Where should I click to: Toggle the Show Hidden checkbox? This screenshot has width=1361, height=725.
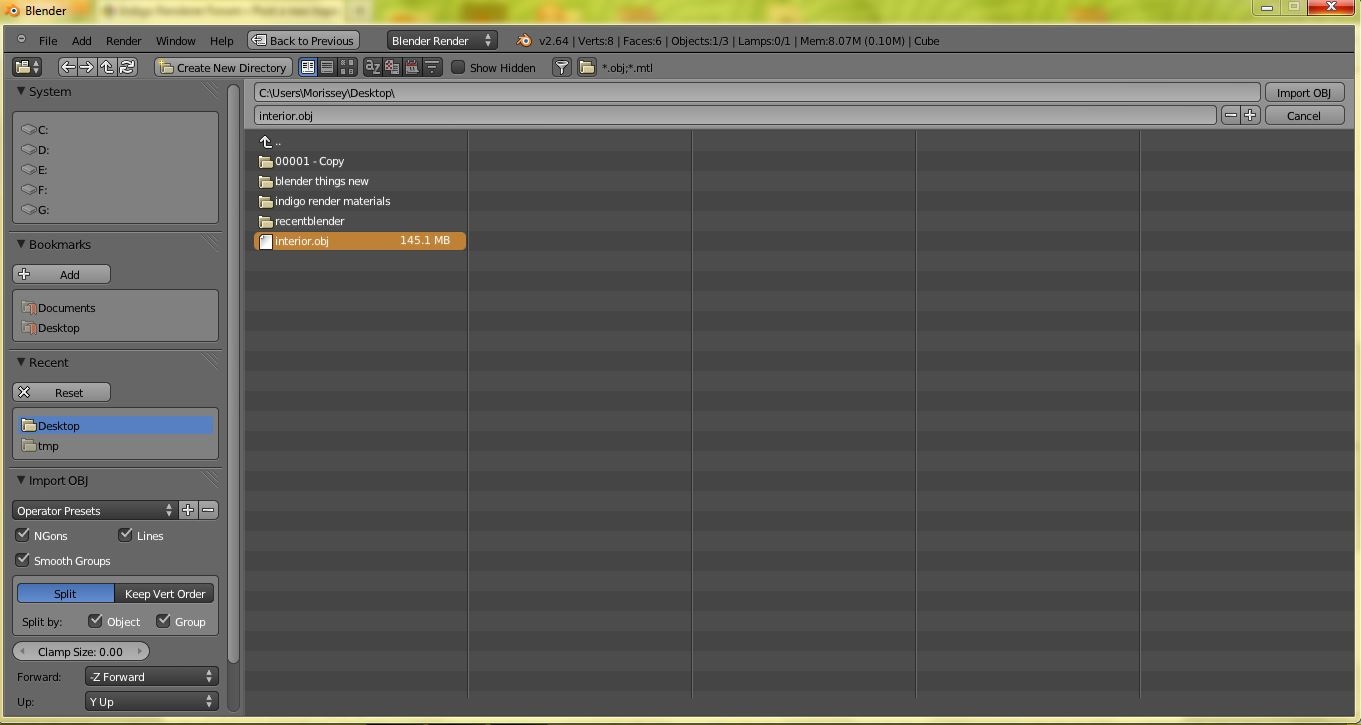point(458,67)
